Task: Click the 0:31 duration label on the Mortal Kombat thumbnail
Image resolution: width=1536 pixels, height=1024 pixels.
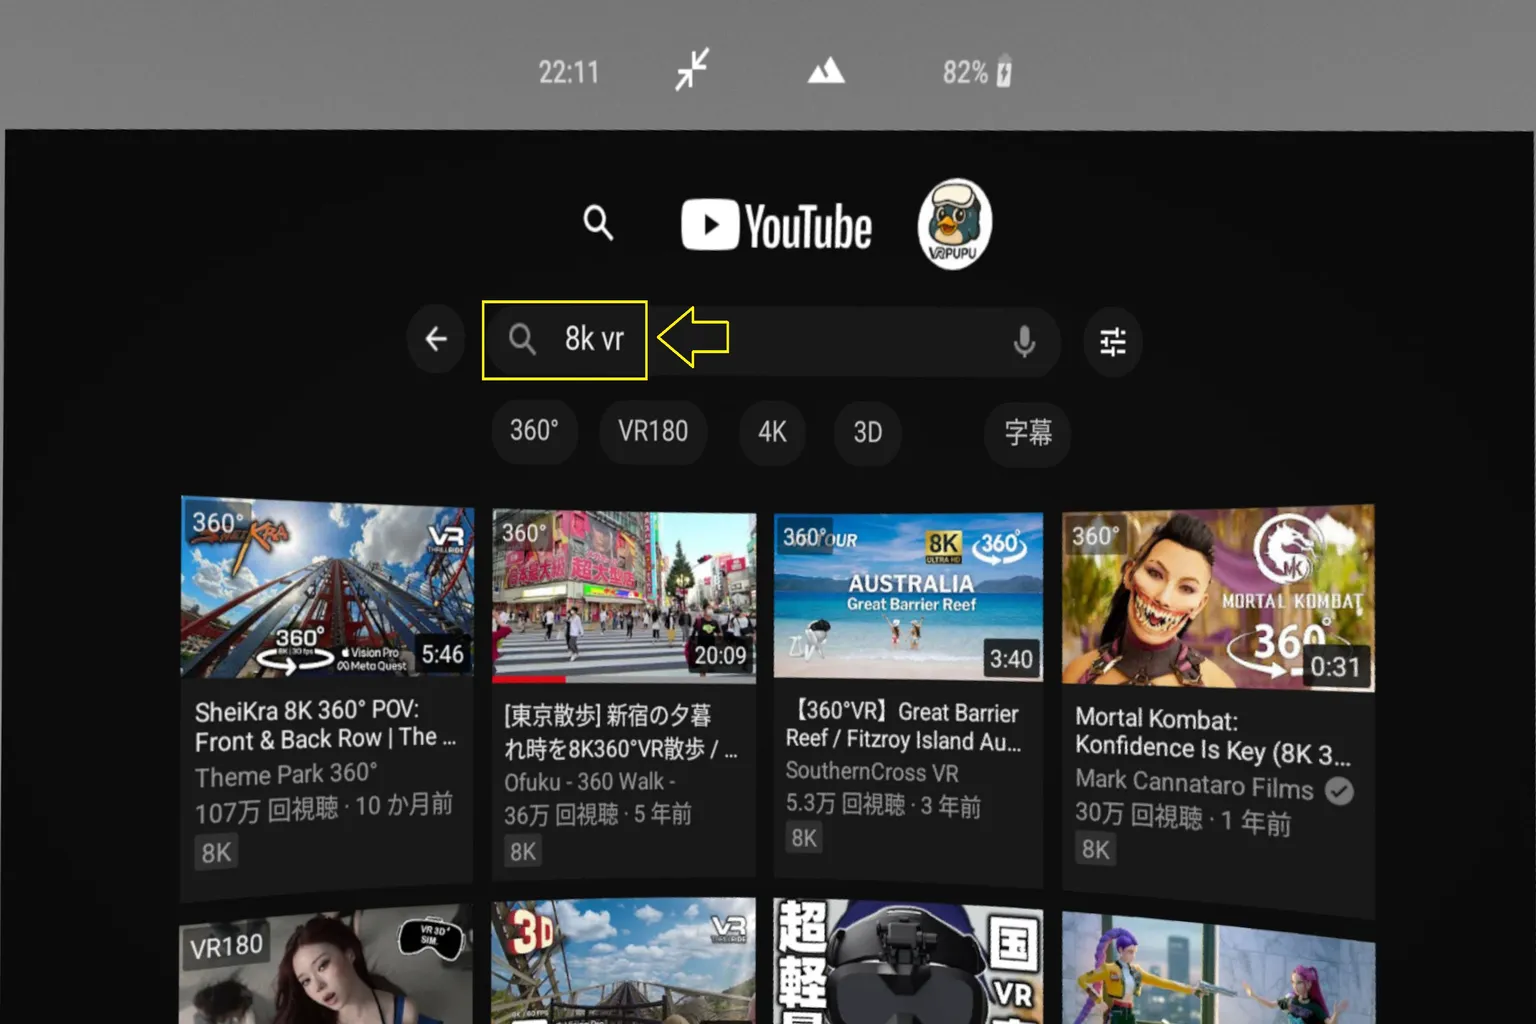Action: pyautogui.click(x=1335, y=666)
